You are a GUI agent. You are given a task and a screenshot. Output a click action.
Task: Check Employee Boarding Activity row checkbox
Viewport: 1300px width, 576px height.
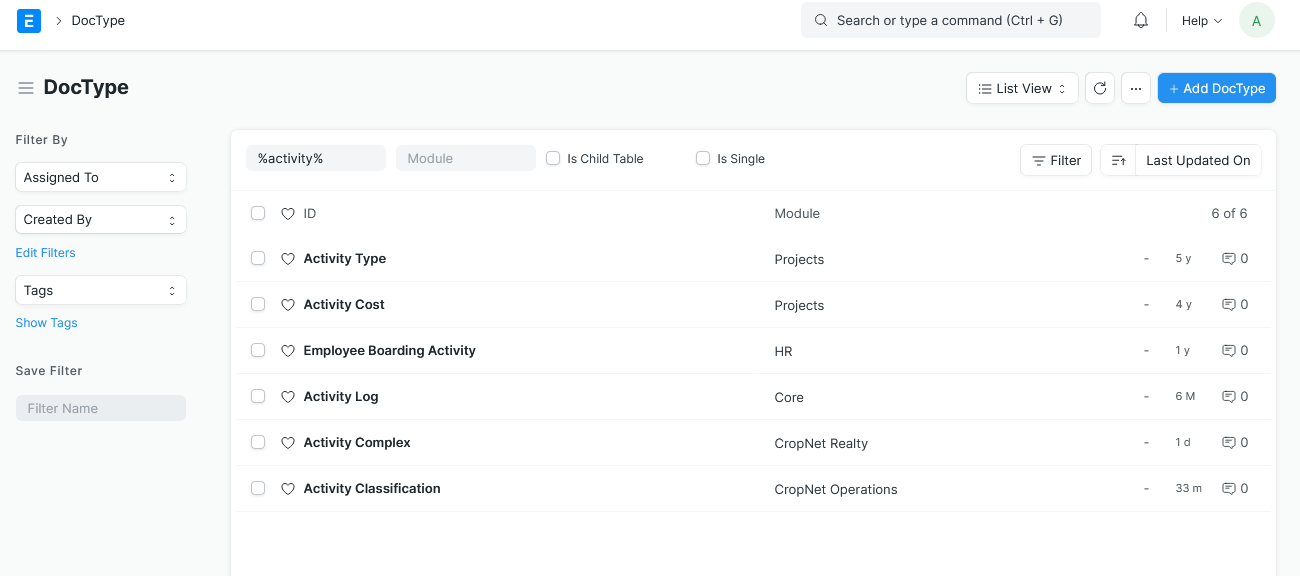click(x=258, y=350)
